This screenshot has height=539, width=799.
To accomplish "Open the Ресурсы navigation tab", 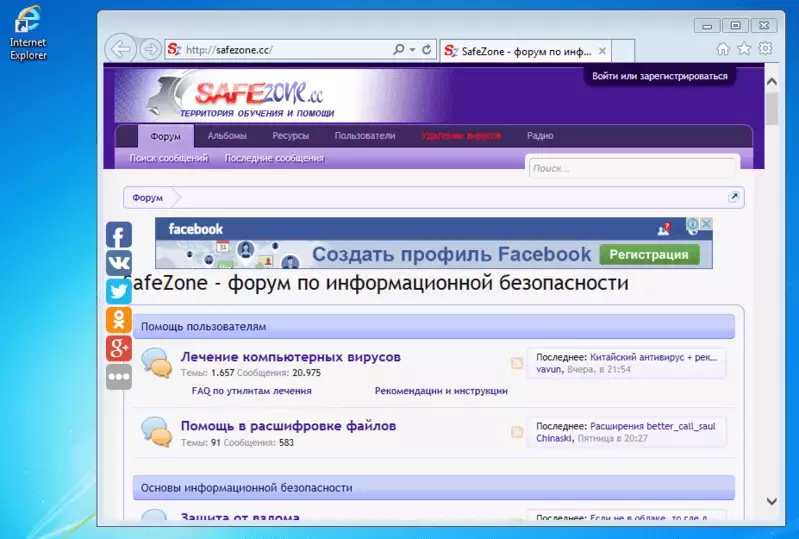I will click(x=290, y=136).
